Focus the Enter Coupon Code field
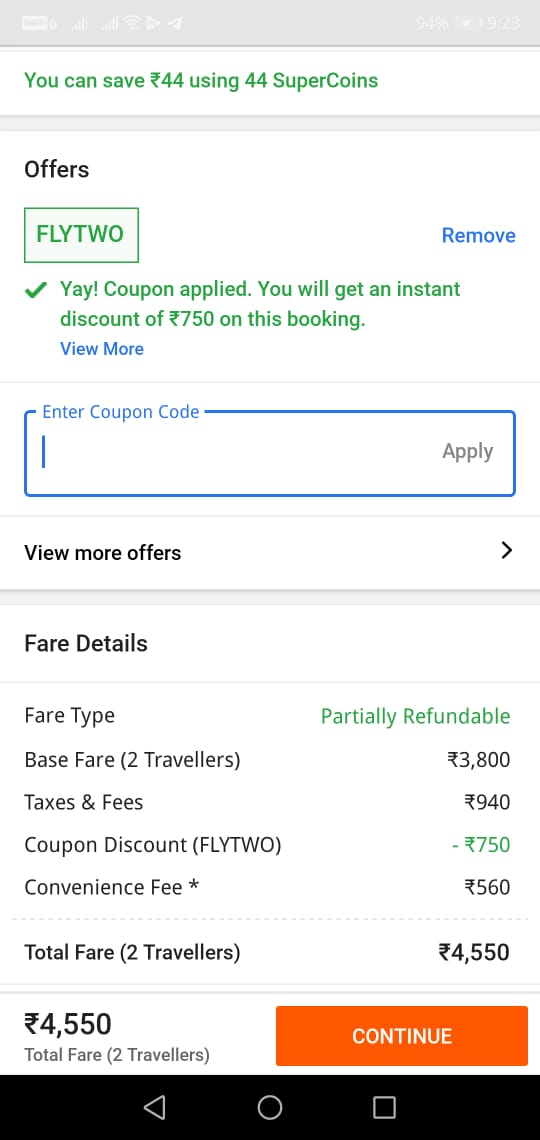The width and height of the screenshot is (540, 1140). (x=270, y=454)
